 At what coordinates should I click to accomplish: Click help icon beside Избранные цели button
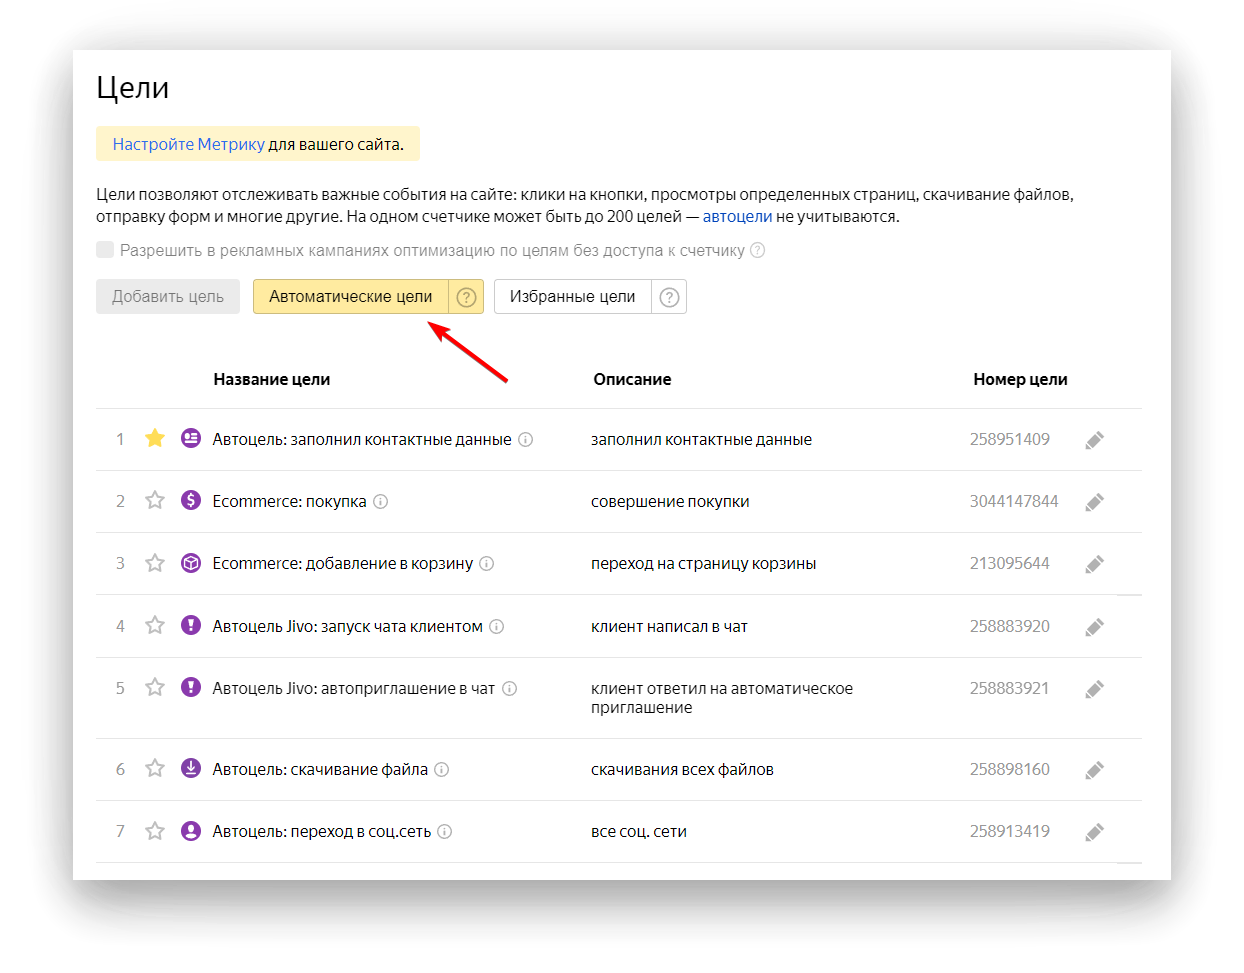[x=670, y=297]
